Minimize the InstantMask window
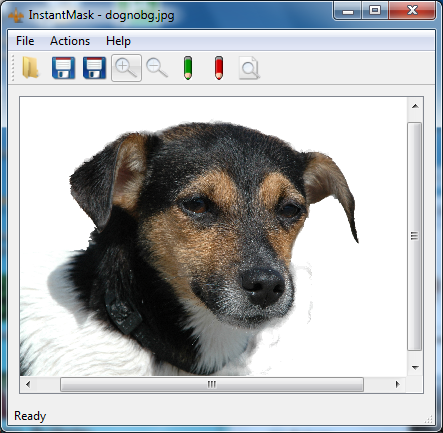 pos(347,11)
